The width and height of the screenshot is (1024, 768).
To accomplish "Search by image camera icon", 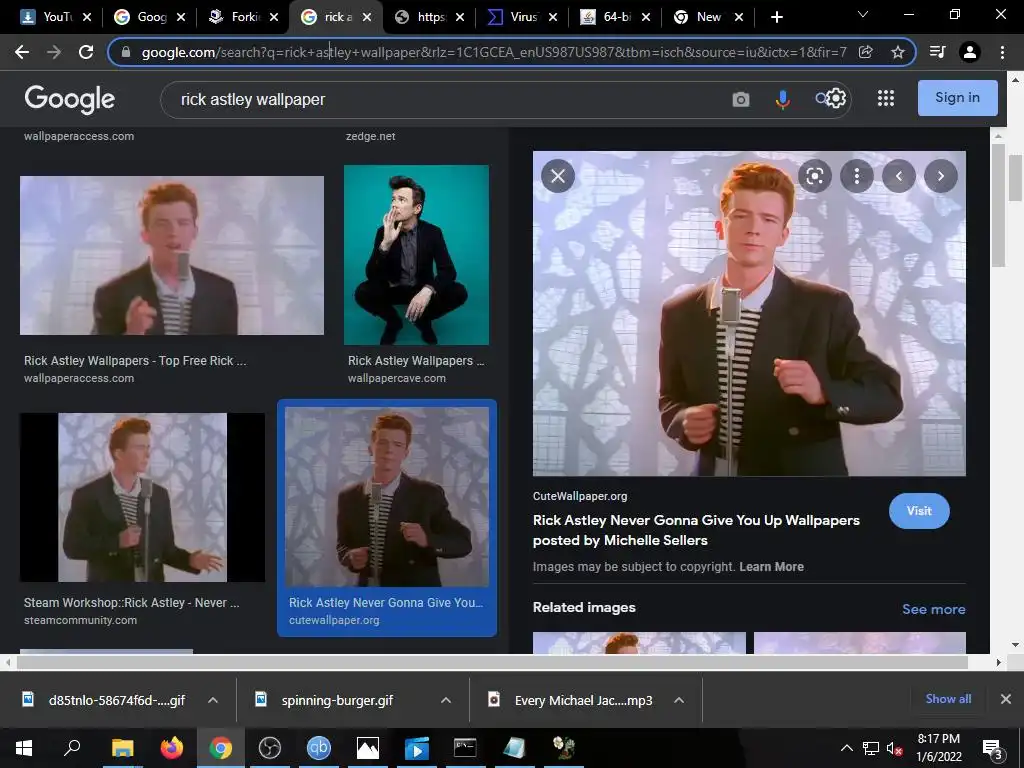I will coord(741,99).
